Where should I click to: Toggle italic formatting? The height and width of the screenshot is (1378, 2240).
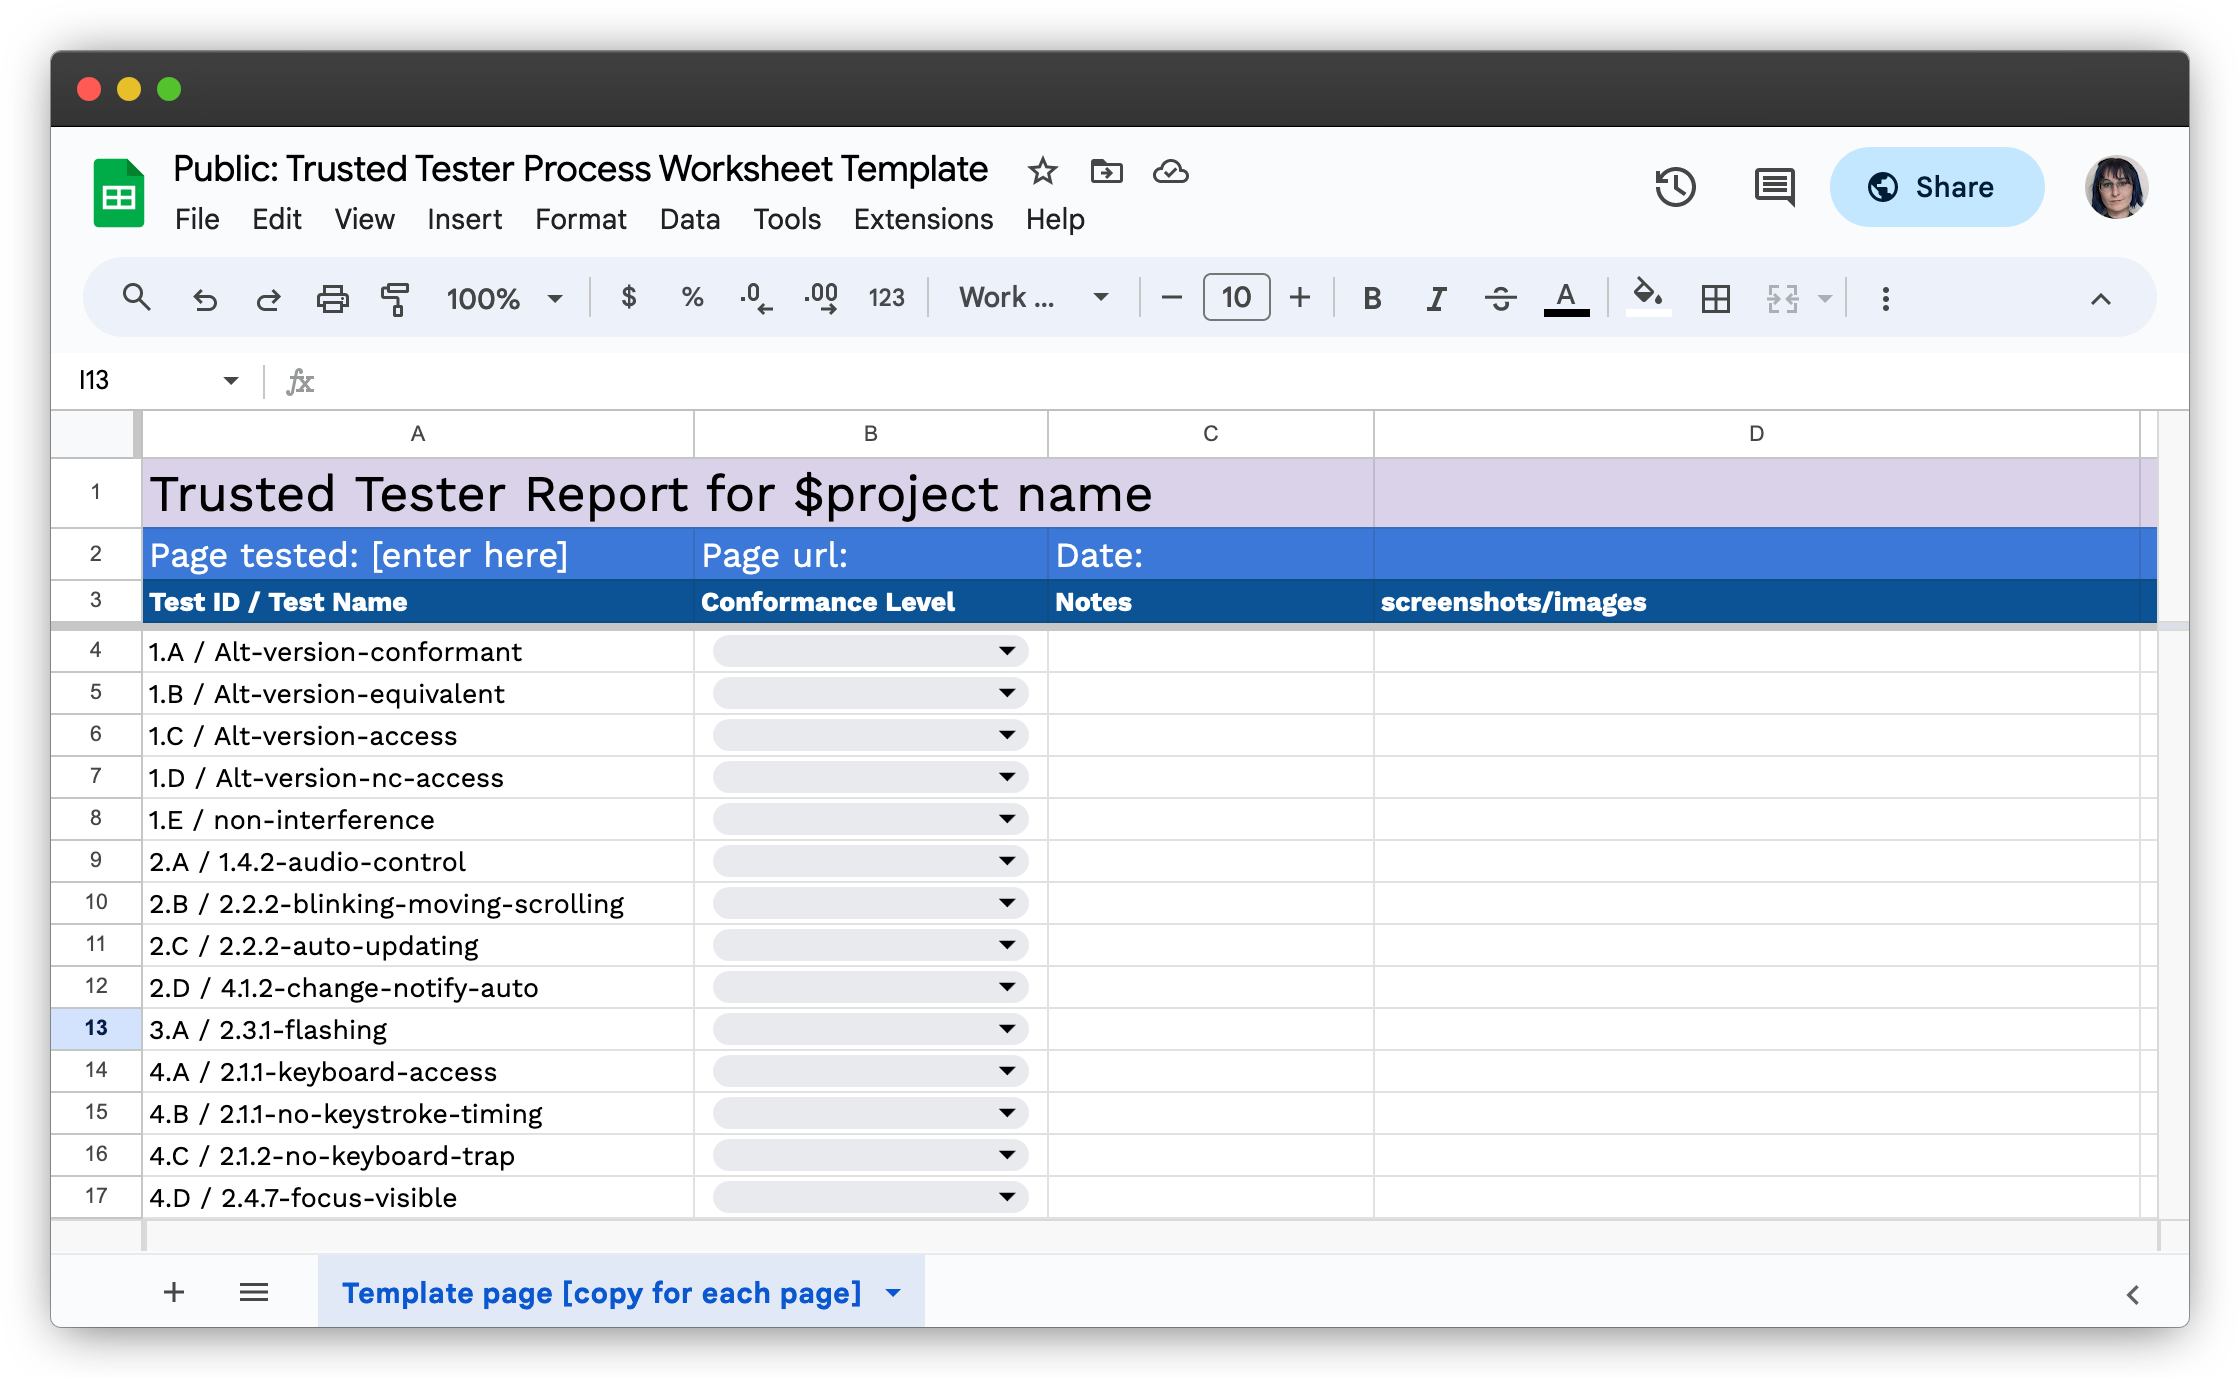coord(1436,298)
